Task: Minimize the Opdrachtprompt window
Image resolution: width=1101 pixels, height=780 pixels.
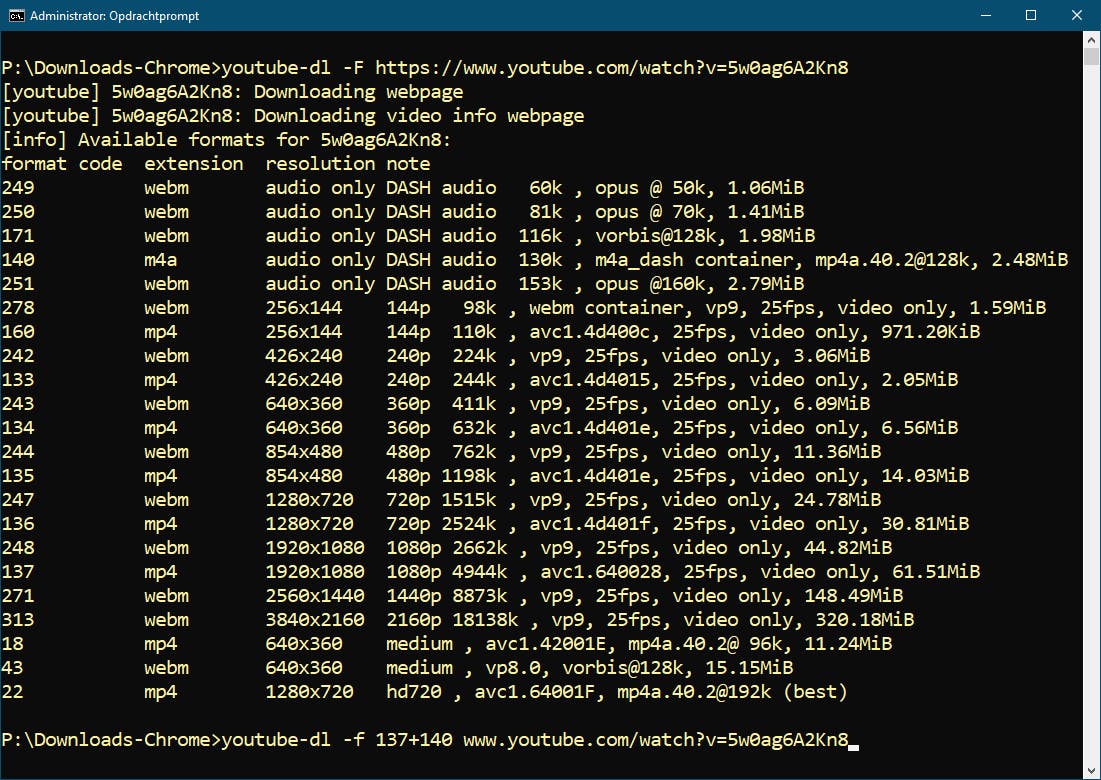Action: [x=985, y=16]
